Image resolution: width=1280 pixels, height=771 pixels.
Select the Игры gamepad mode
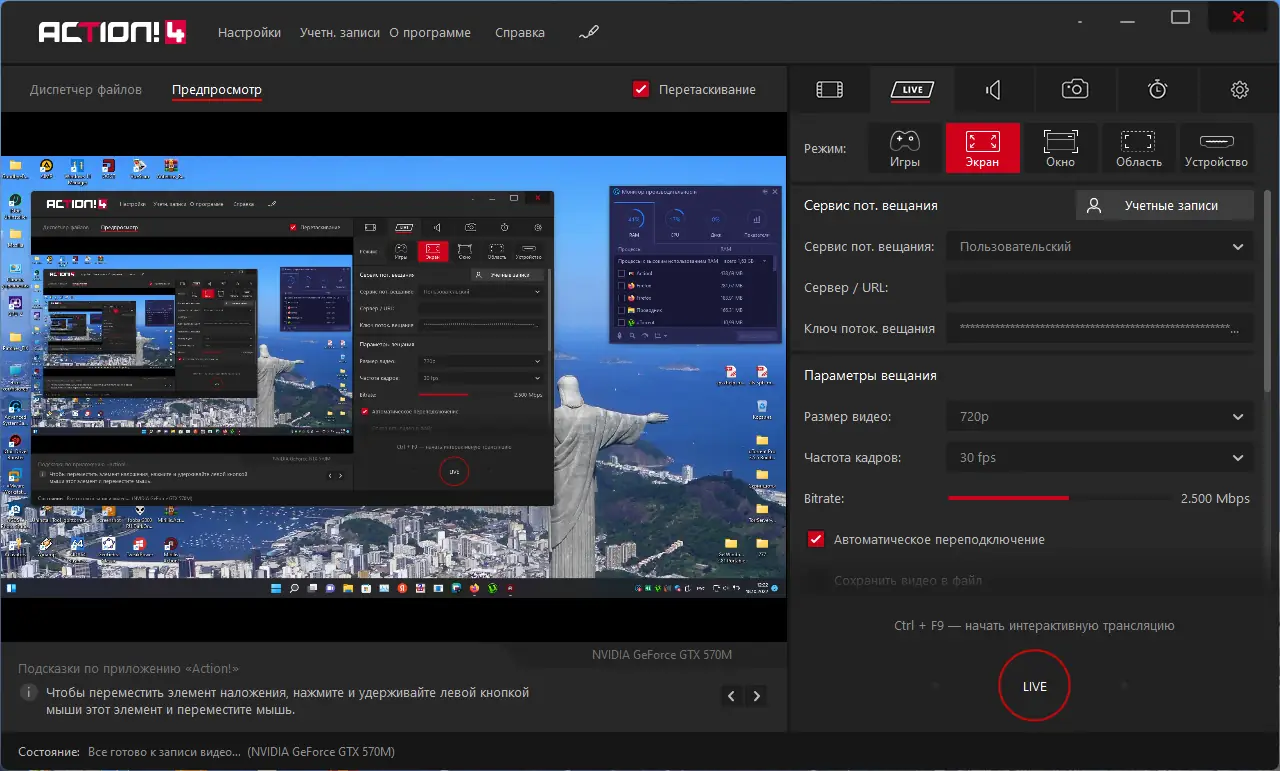tap(904, 148)
